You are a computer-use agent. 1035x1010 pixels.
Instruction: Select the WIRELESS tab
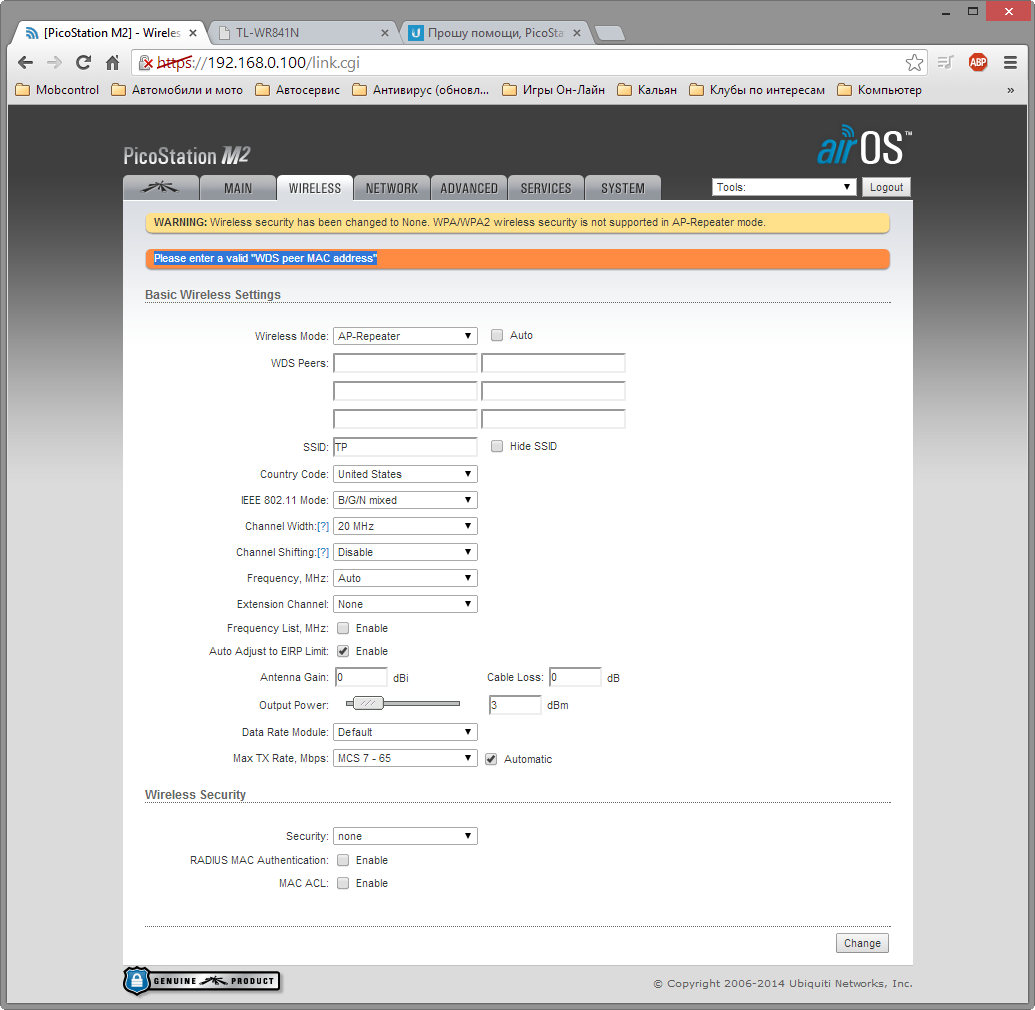315,187
